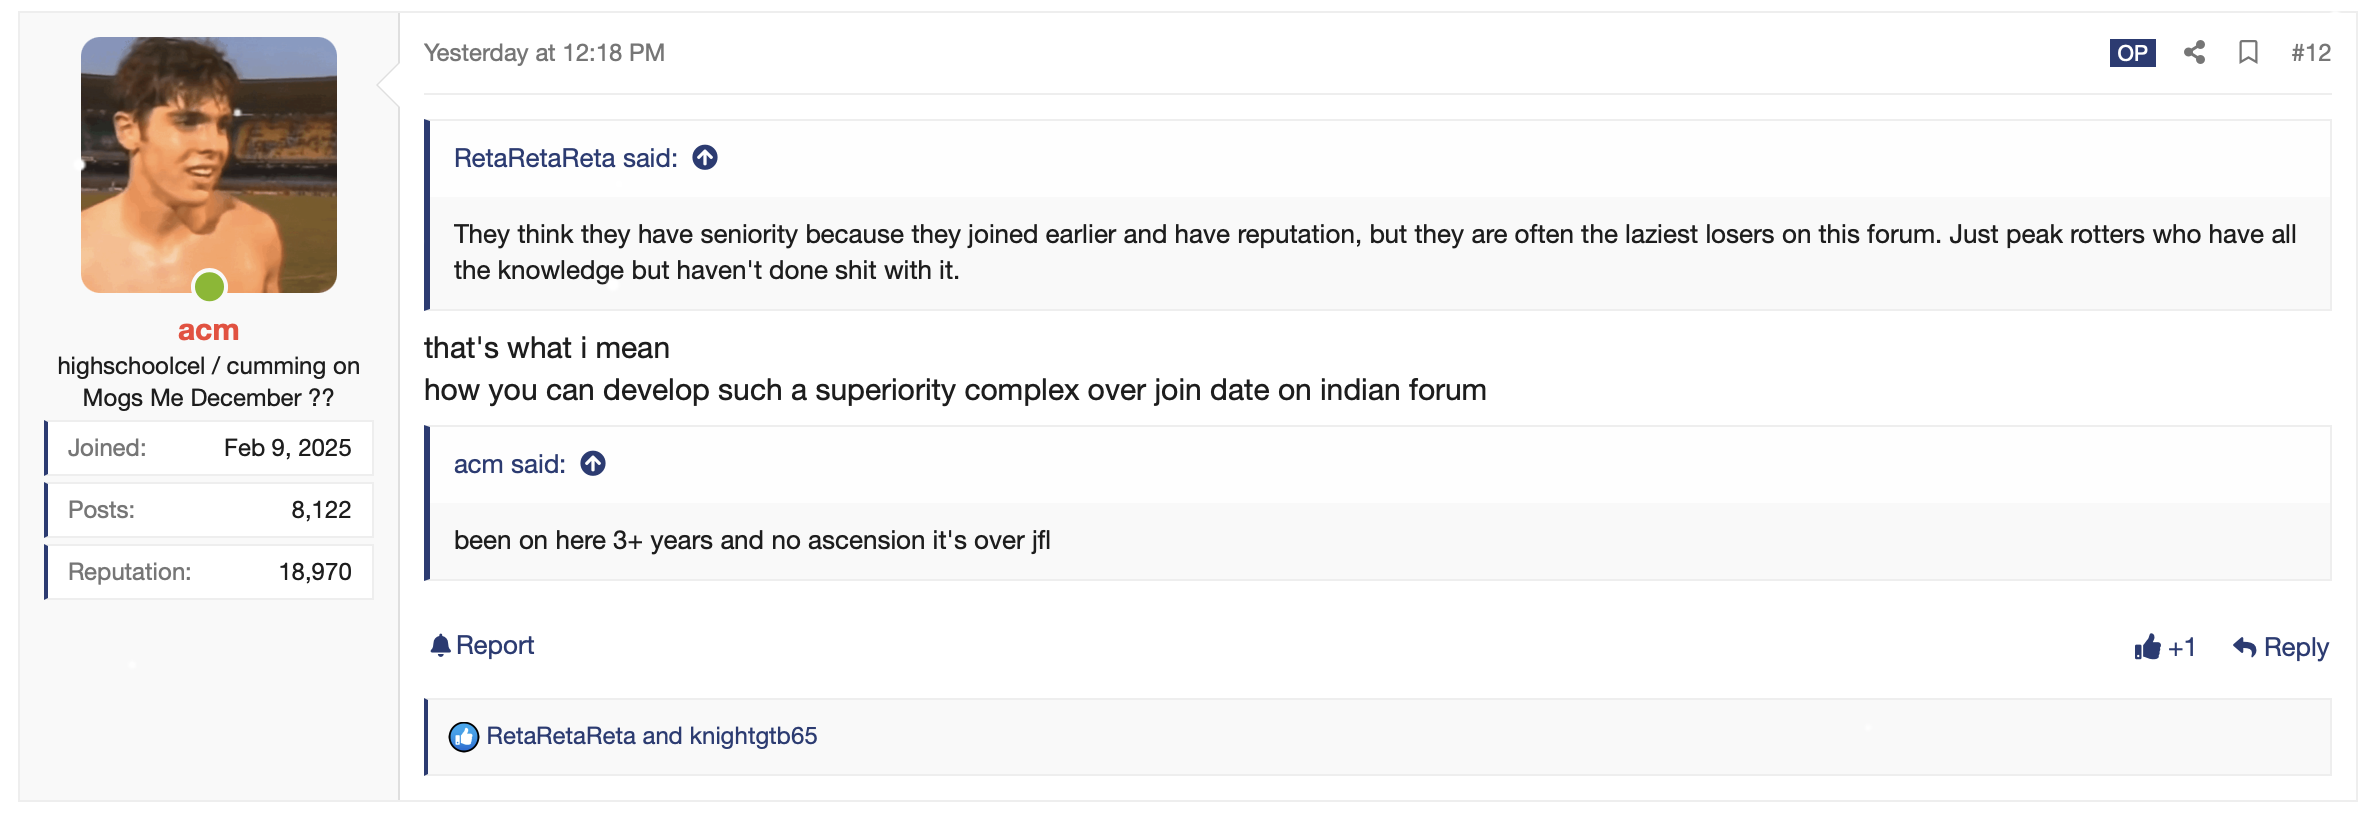
Task: Click the Posts count 8,122
Action: pyautogui.click(x=321, y=510)
